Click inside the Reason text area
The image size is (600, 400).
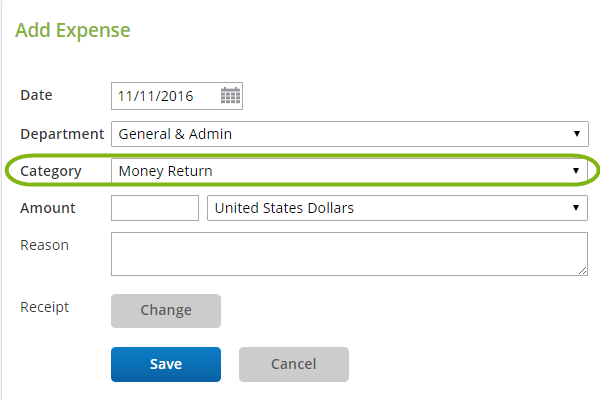coord(349,254)
